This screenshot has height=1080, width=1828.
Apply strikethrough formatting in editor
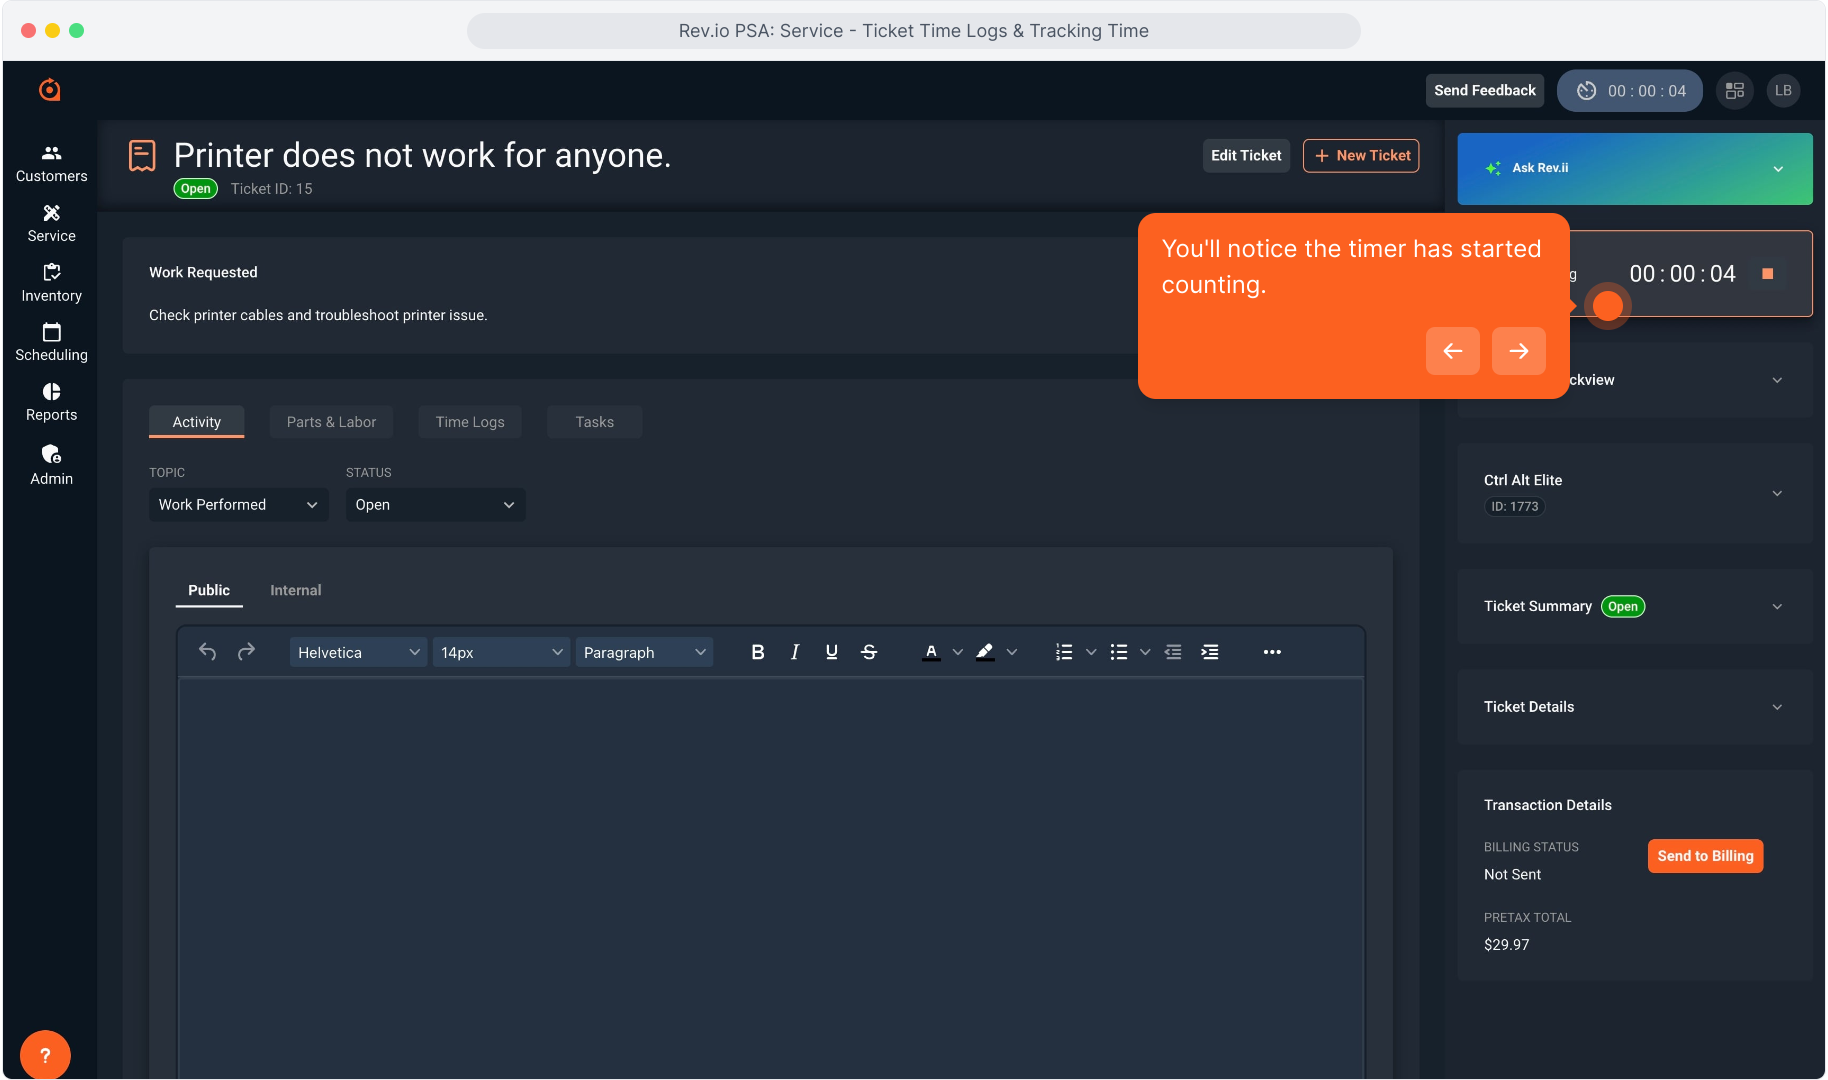tap(868, 652)
